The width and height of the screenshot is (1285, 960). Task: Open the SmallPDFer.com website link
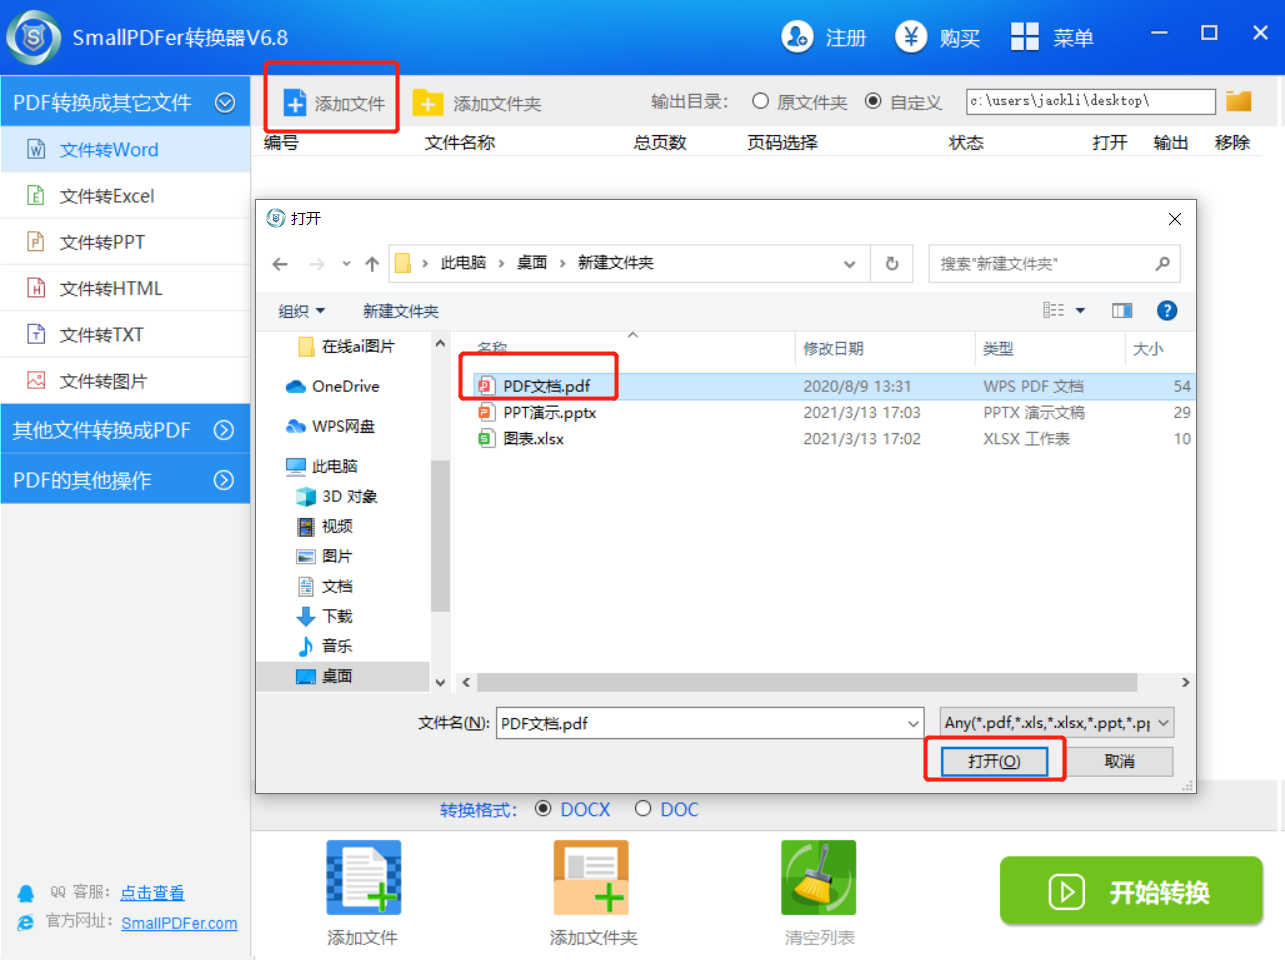point(179,923)
